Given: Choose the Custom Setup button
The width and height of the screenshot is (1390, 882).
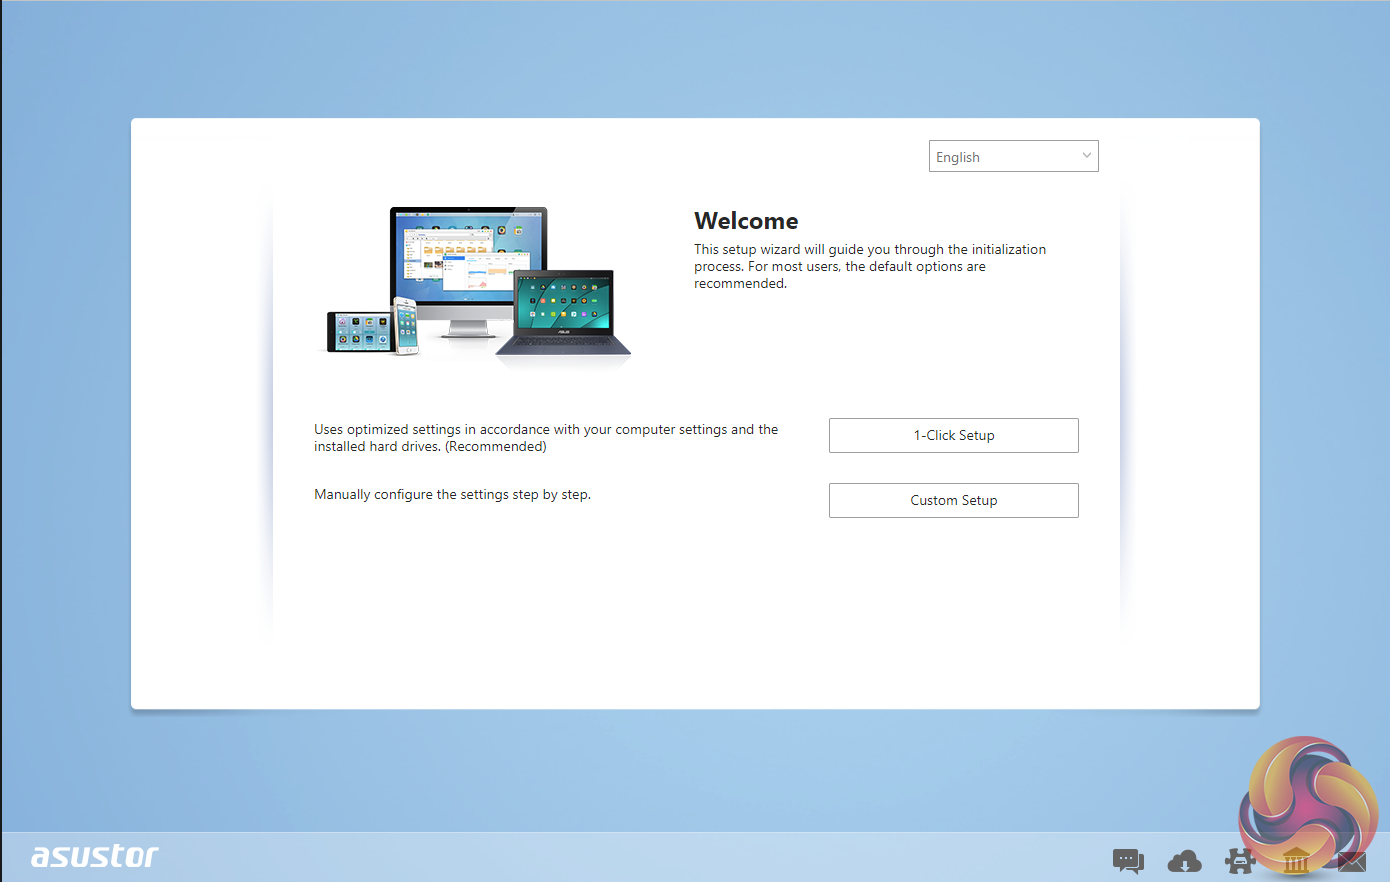Looking at the screenshot, I should (x=953, y=500).
